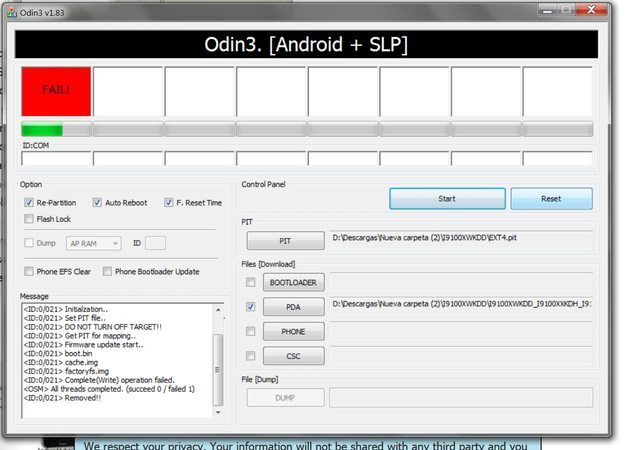Image resolution: width=640 pixels, height=450 pixels.
Task: Open the AP RAM dropdown
Action: 93,243
